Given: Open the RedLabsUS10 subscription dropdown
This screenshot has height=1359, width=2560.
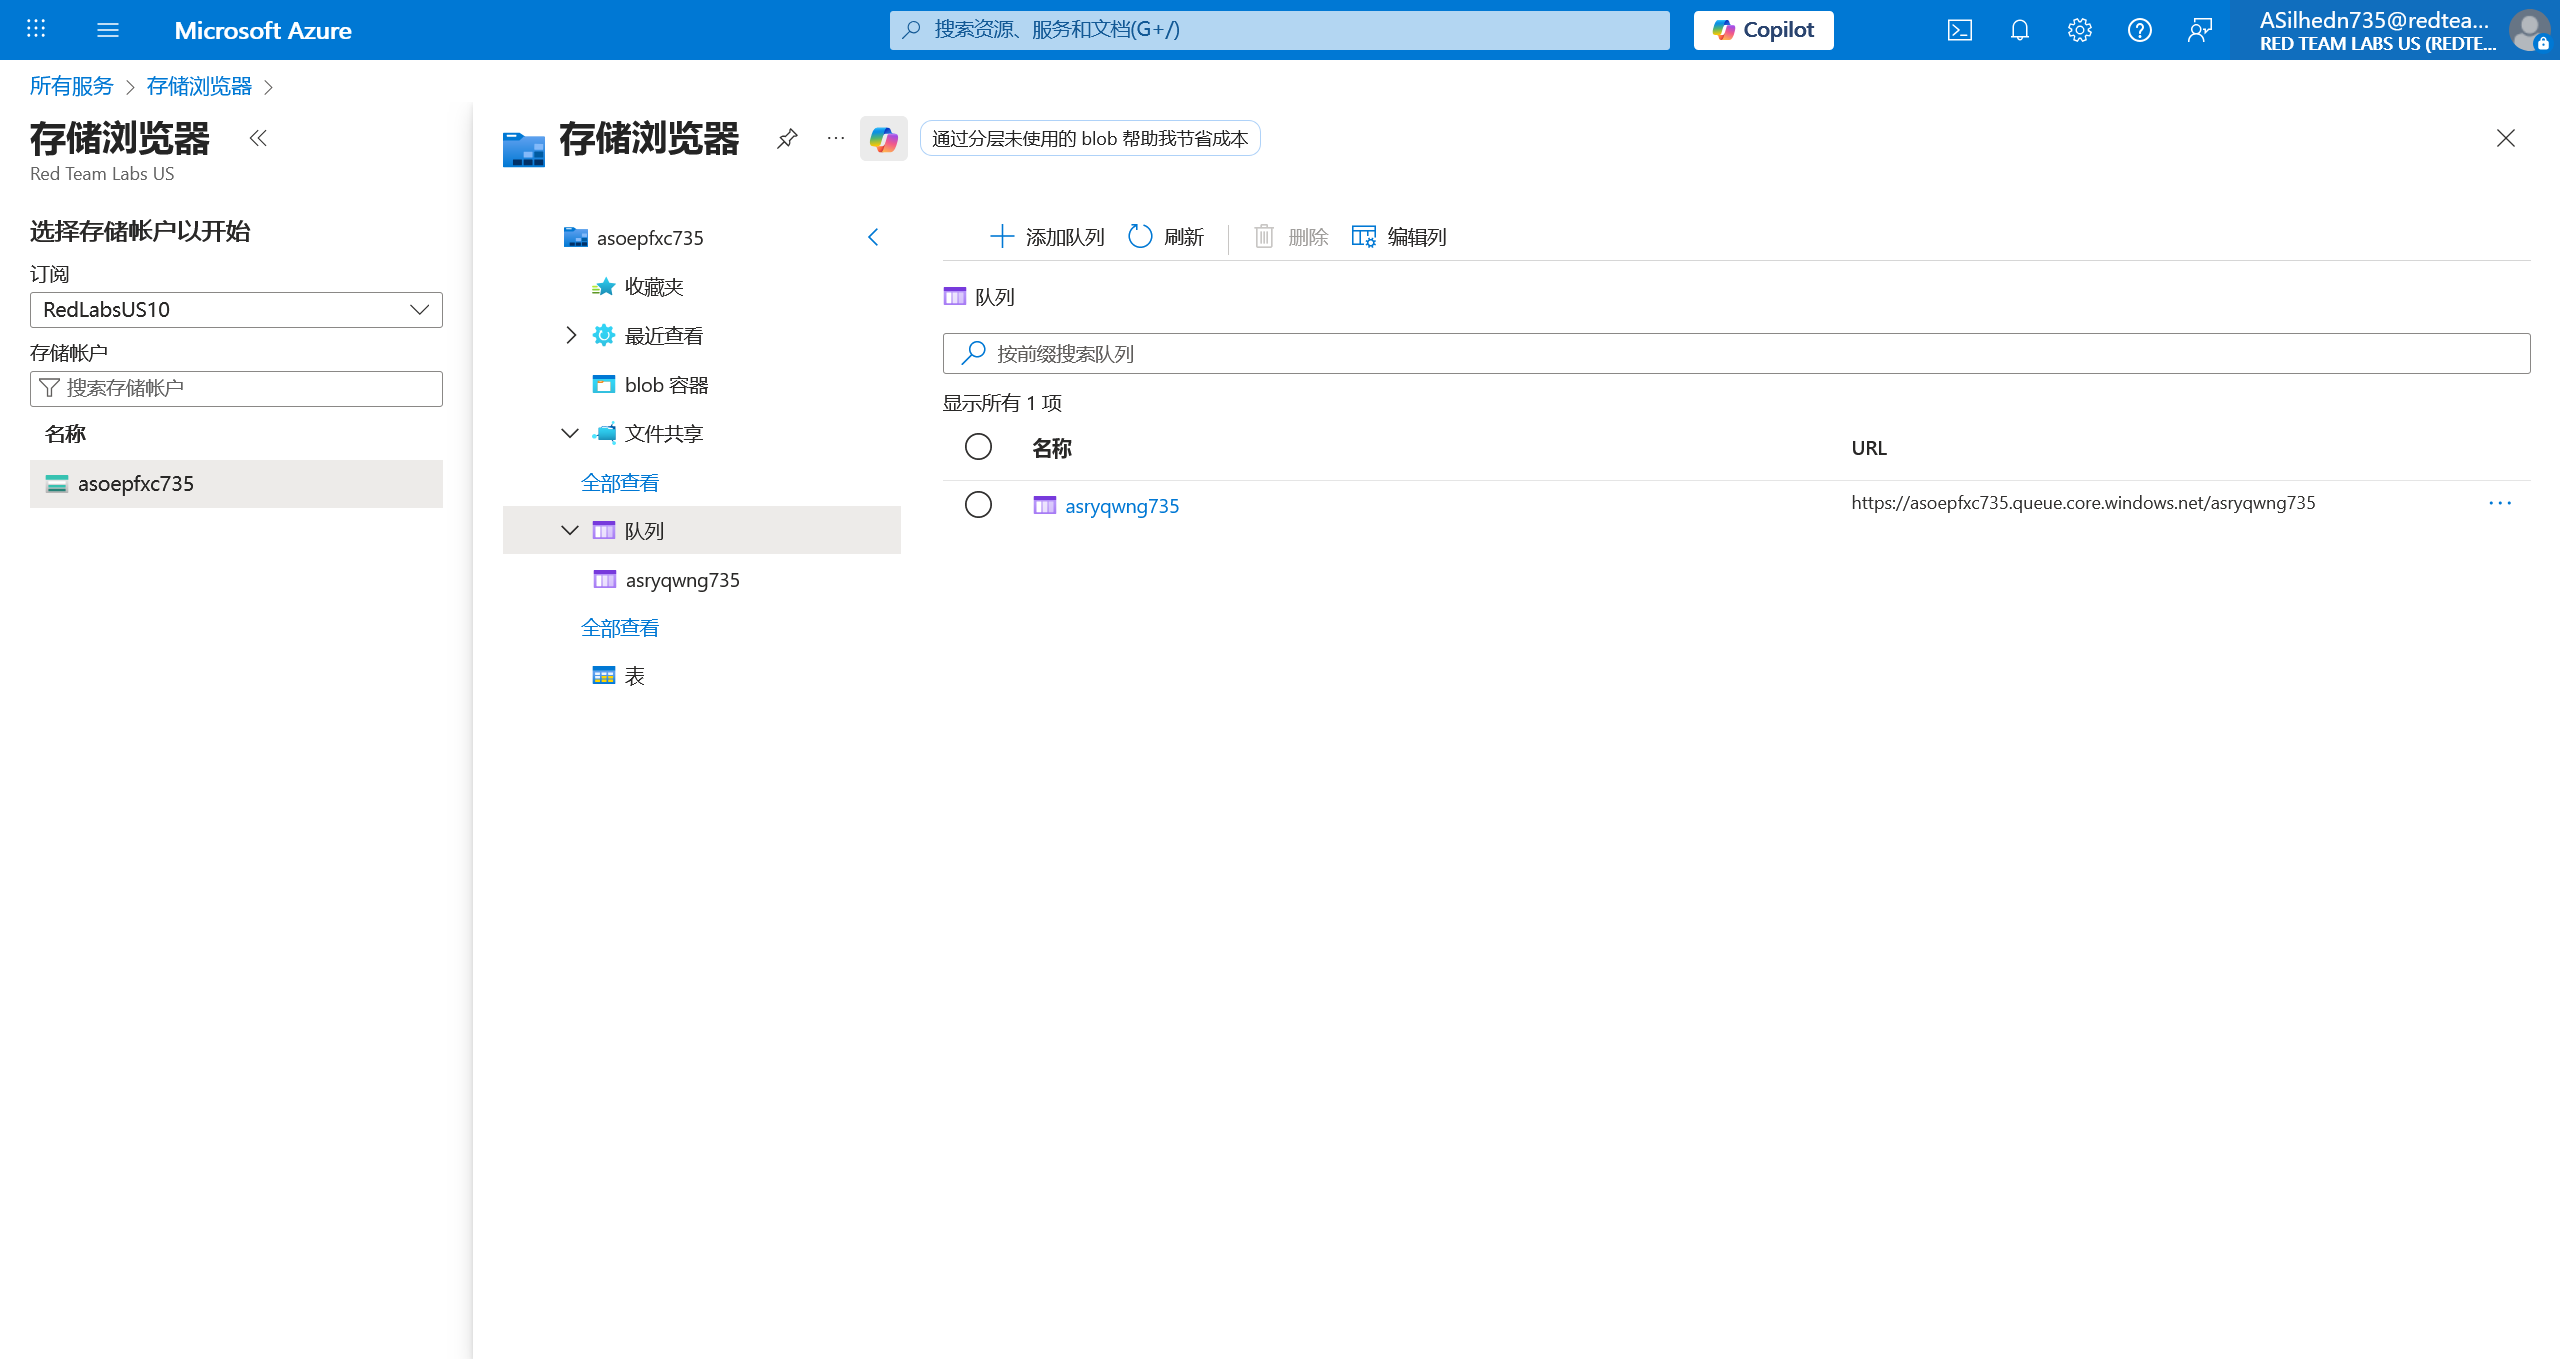Looking at the screenshot, I should [236, 310].
